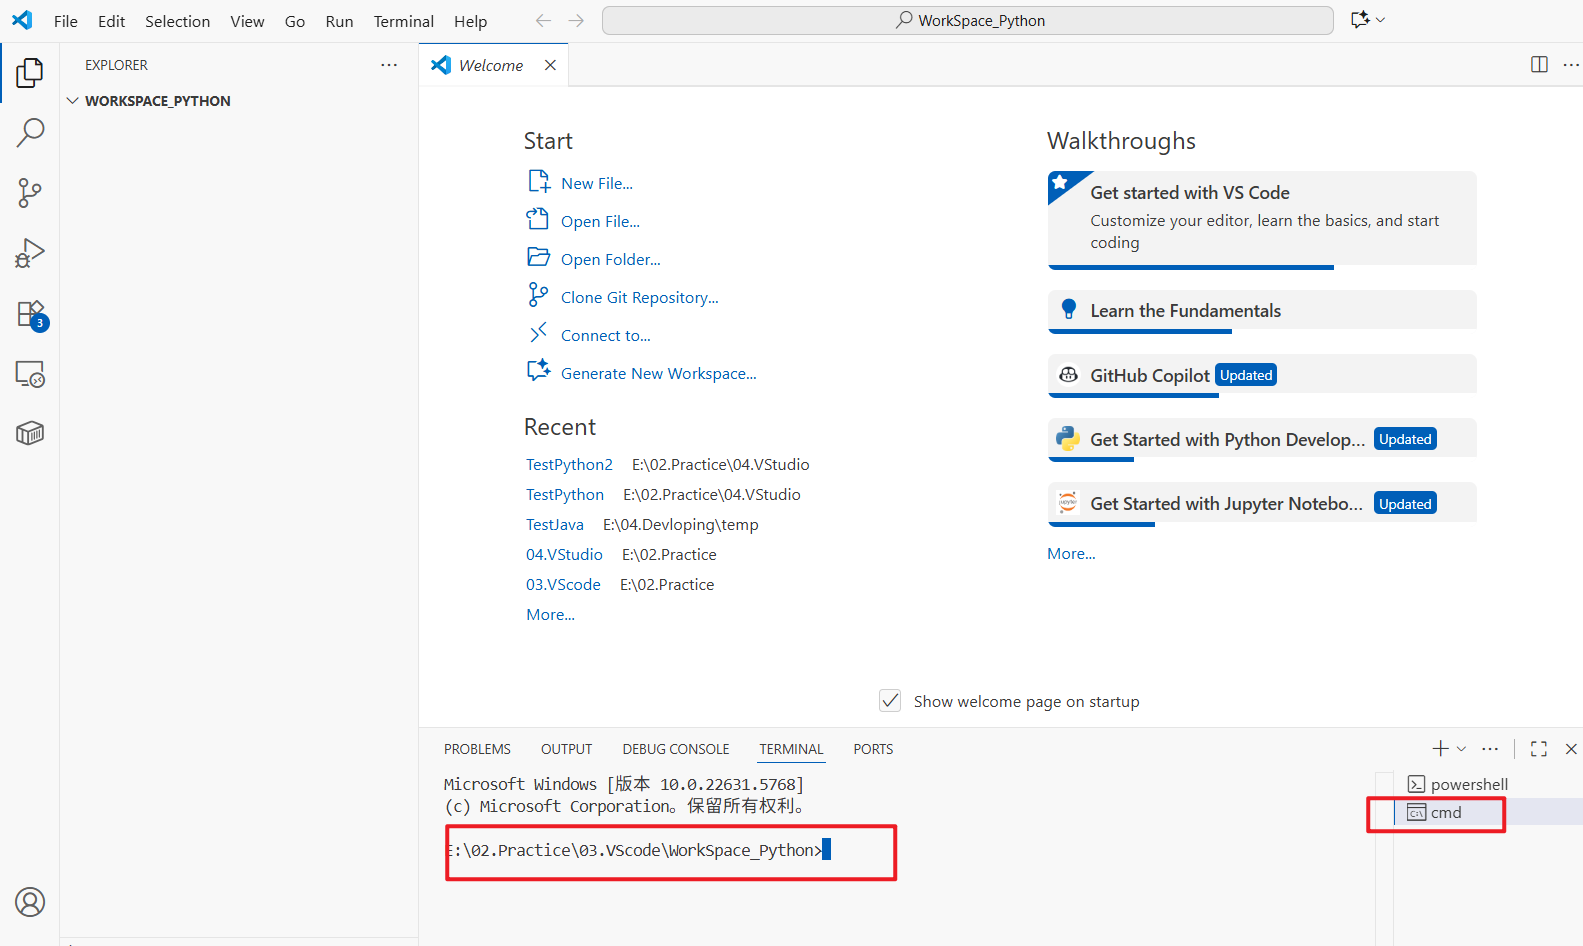Viewport: 1583px width, 946px height.
Task: Open recent project TestPython
Action: pos(565,494)
